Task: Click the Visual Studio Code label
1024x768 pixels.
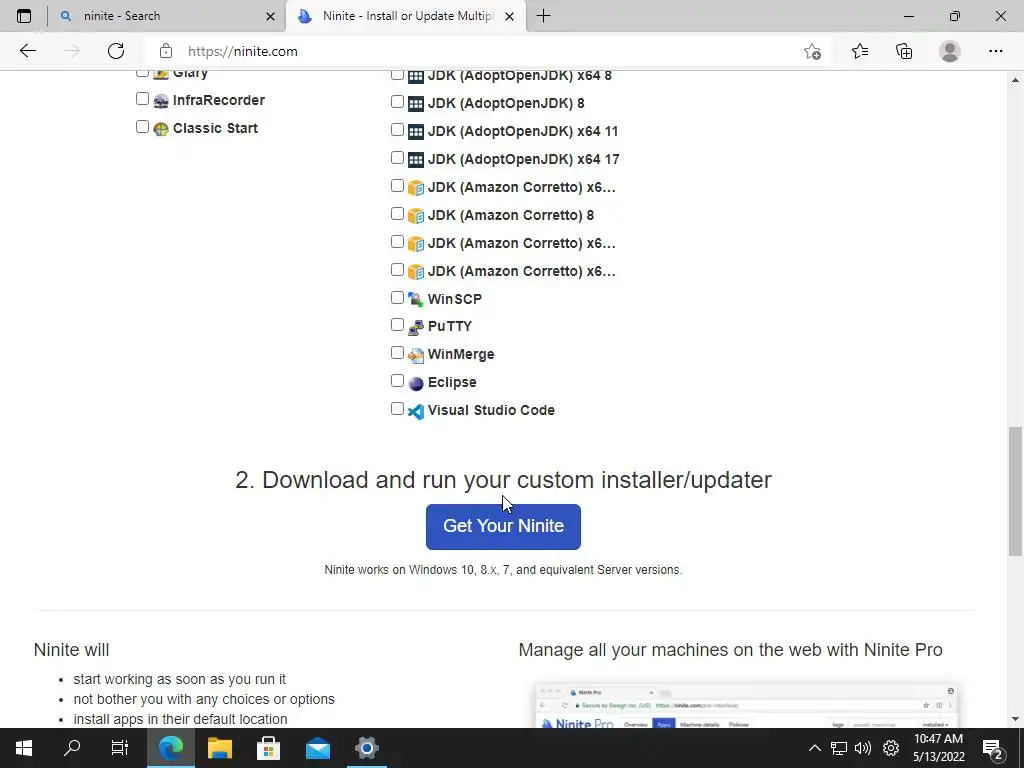Action: 491,410
